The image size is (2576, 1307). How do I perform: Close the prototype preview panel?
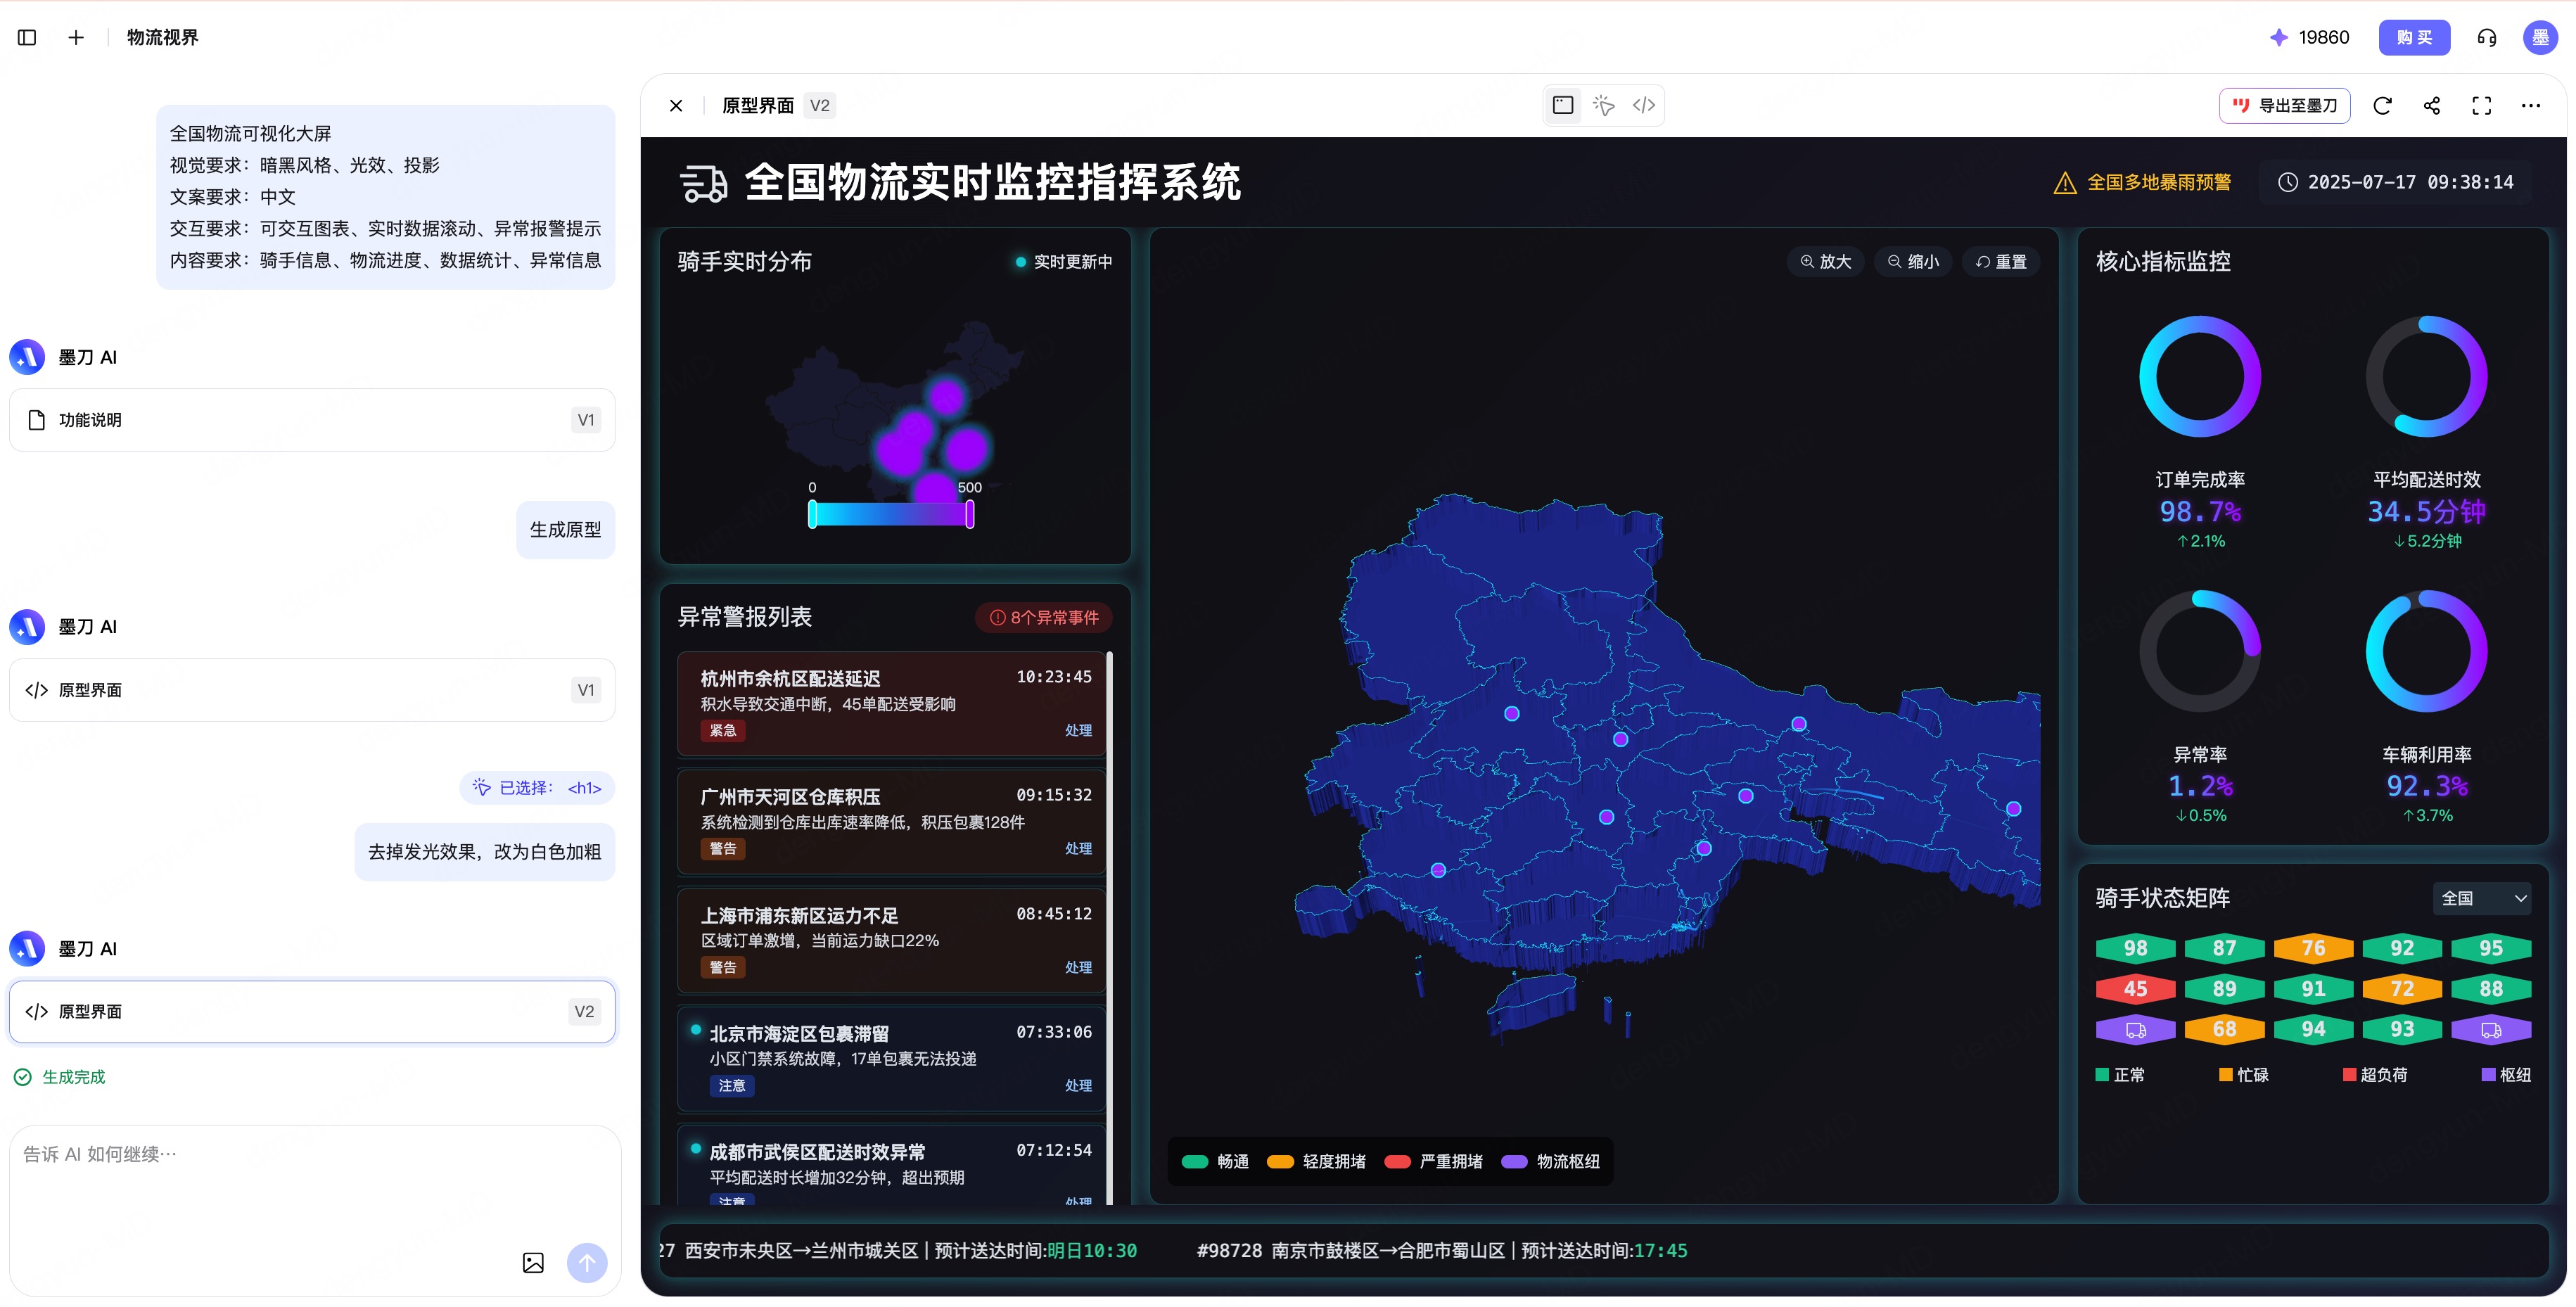point(676,105)
